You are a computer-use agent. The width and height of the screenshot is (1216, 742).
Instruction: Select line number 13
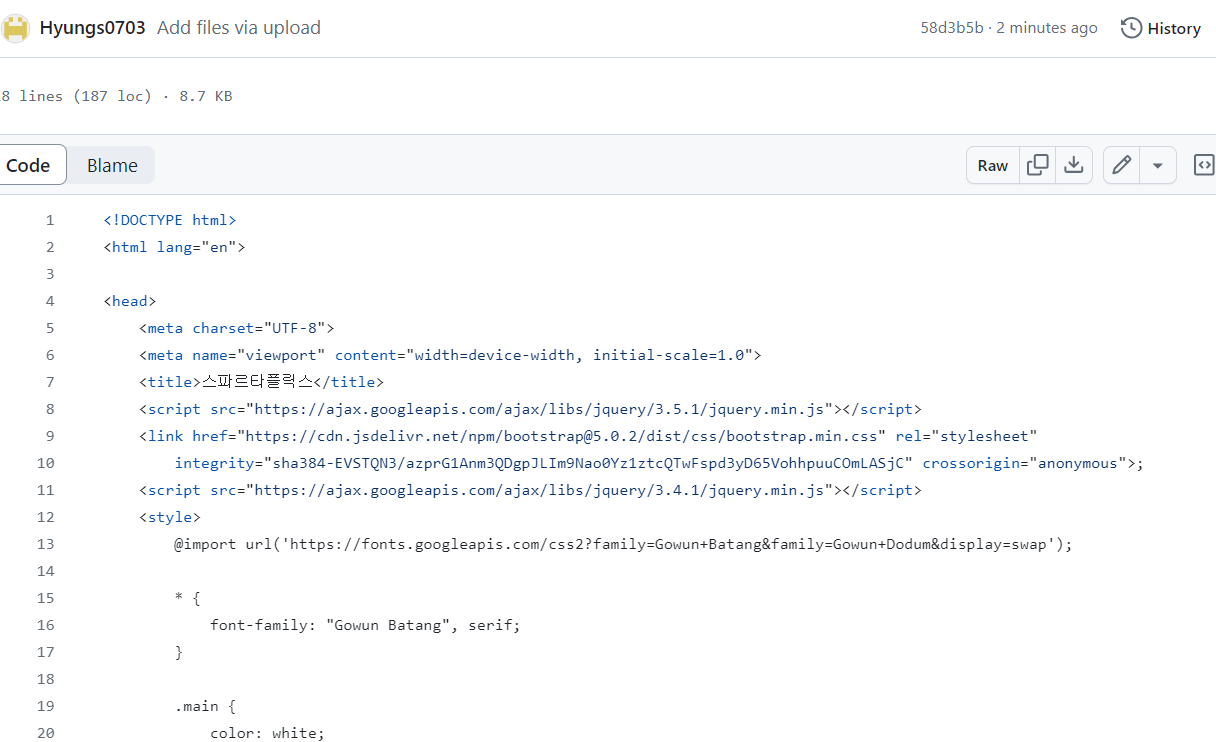(45, 544)
